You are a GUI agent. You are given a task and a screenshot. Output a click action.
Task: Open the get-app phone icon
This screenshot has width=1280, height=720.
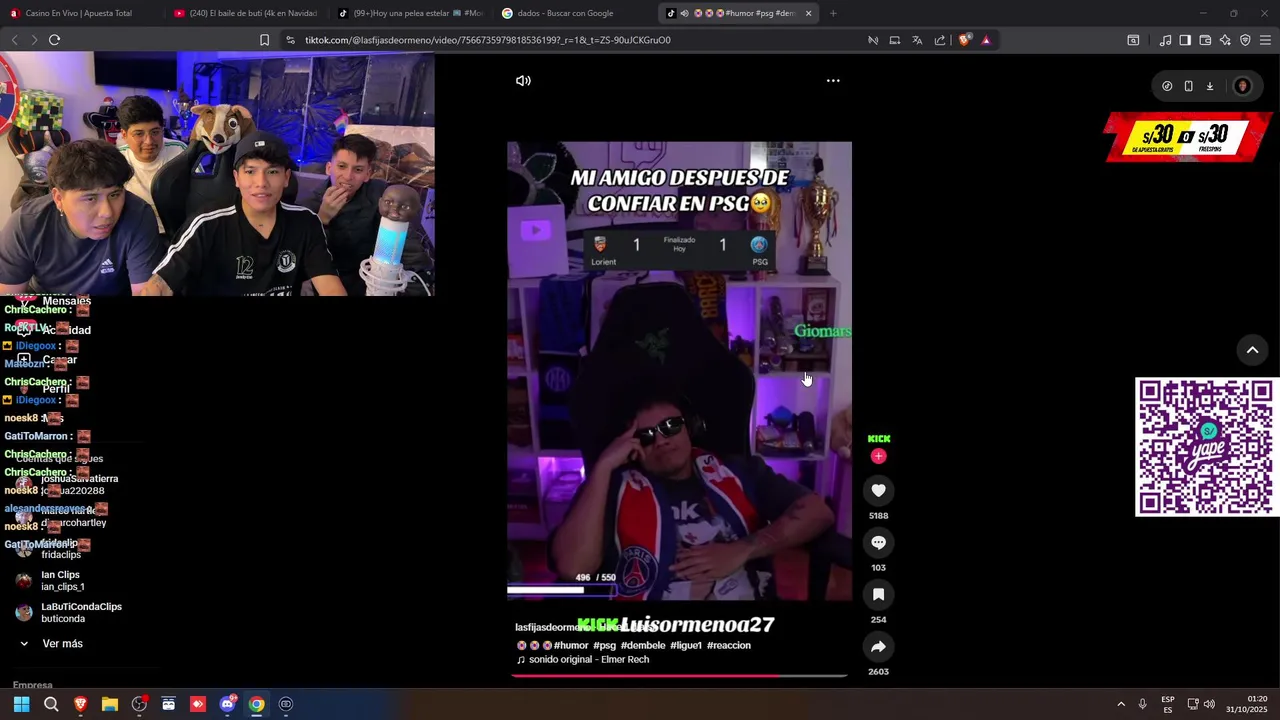[1188, 86]
